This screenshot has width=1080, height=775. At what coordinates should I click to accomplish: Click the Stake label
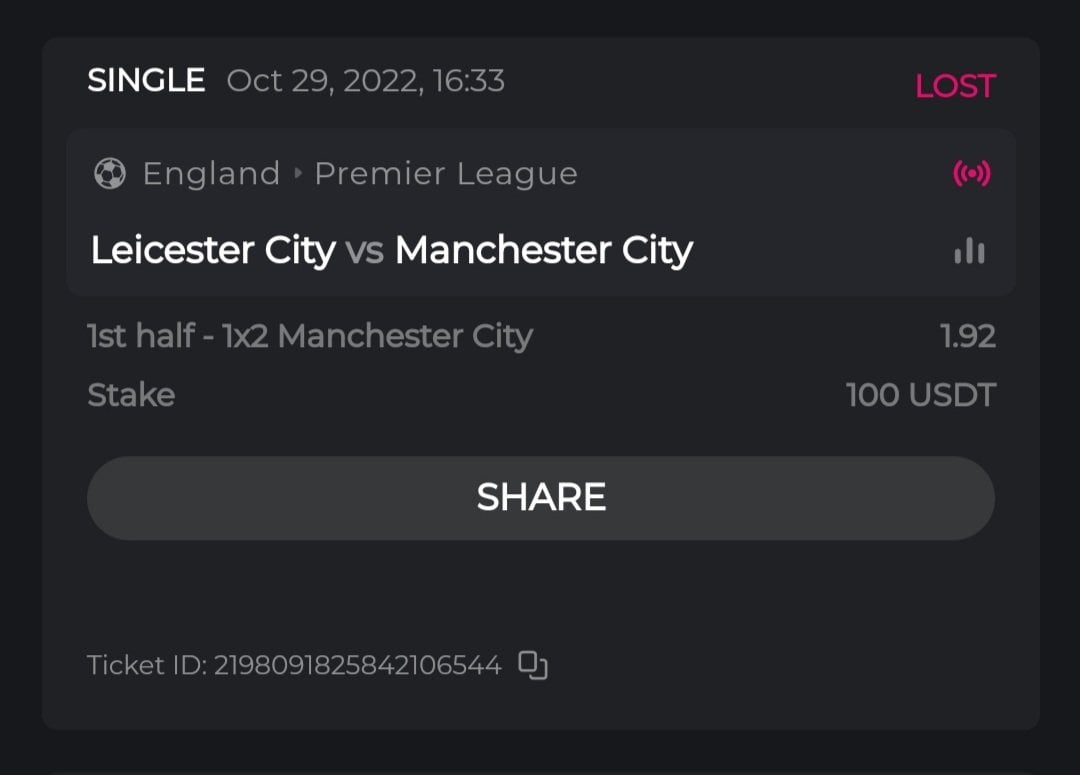point(131,395)
